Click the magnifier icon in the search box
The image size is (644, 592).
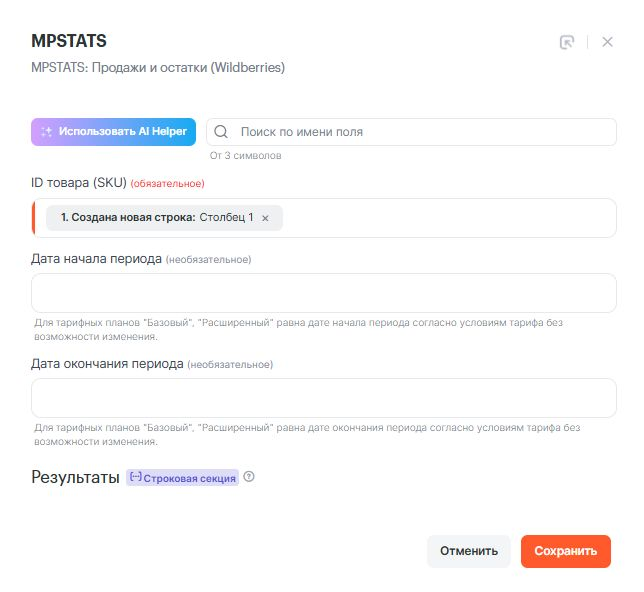pos(222,132)
